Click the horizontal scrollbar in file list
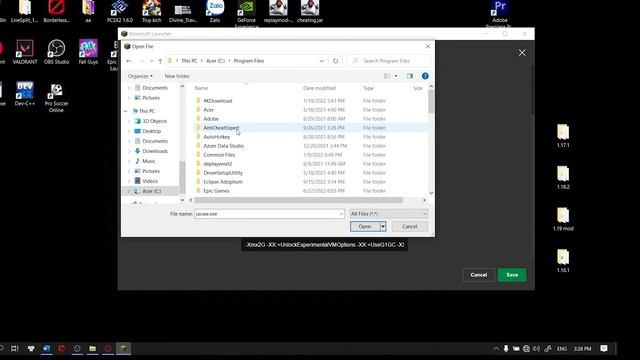Screen dimensions: 640x360 (x=299, y=200)
